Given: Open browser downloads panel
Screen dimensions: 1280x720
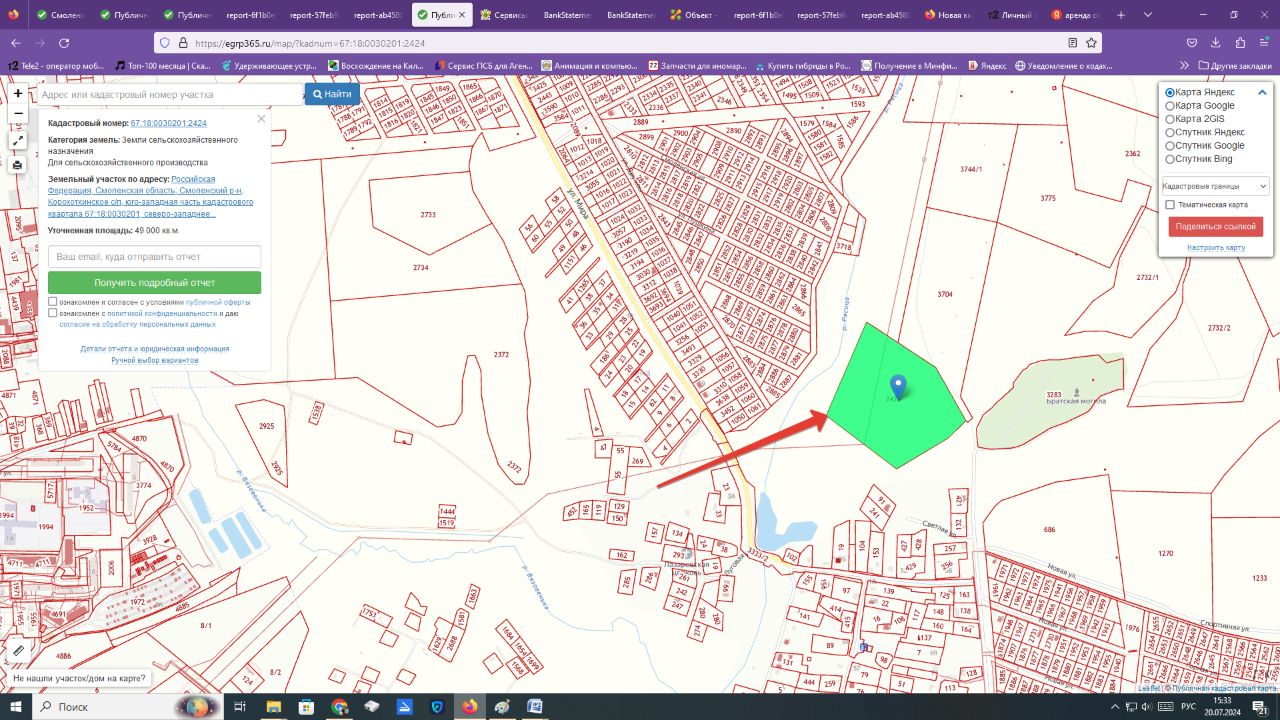Looking at the screenshot, I should 1216,43.
